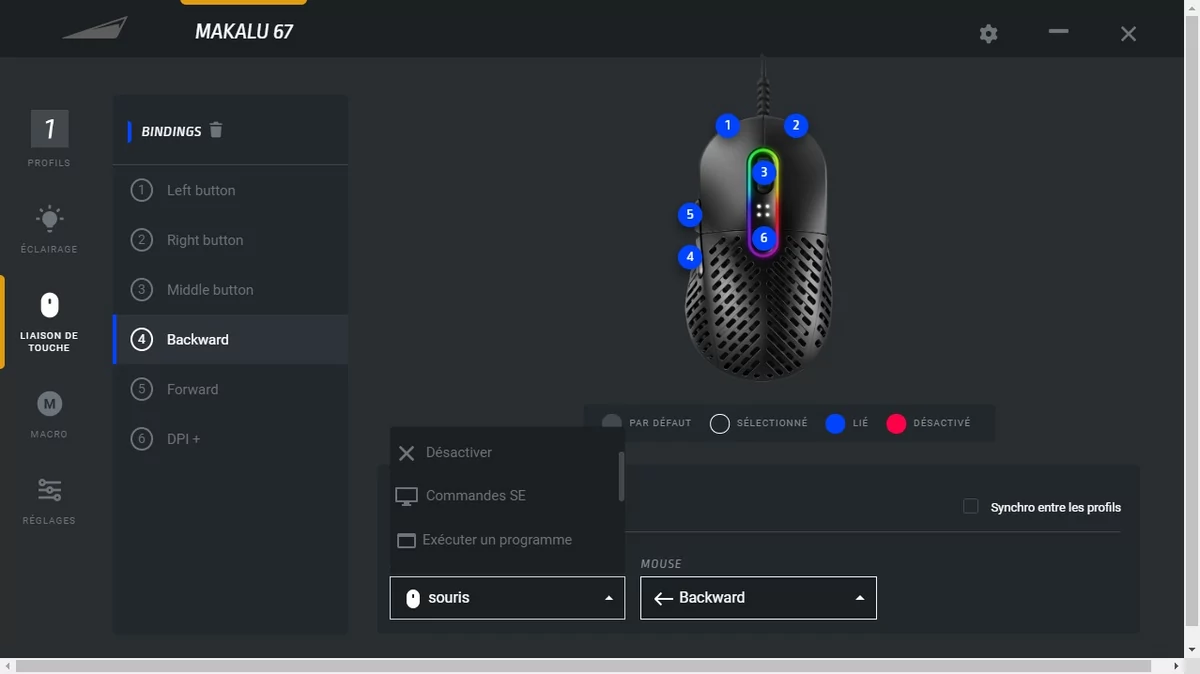Select the Backward binding row
The width and height of the screenshot is (1200, 674).
pyautogui.click(x=231, y=340)
